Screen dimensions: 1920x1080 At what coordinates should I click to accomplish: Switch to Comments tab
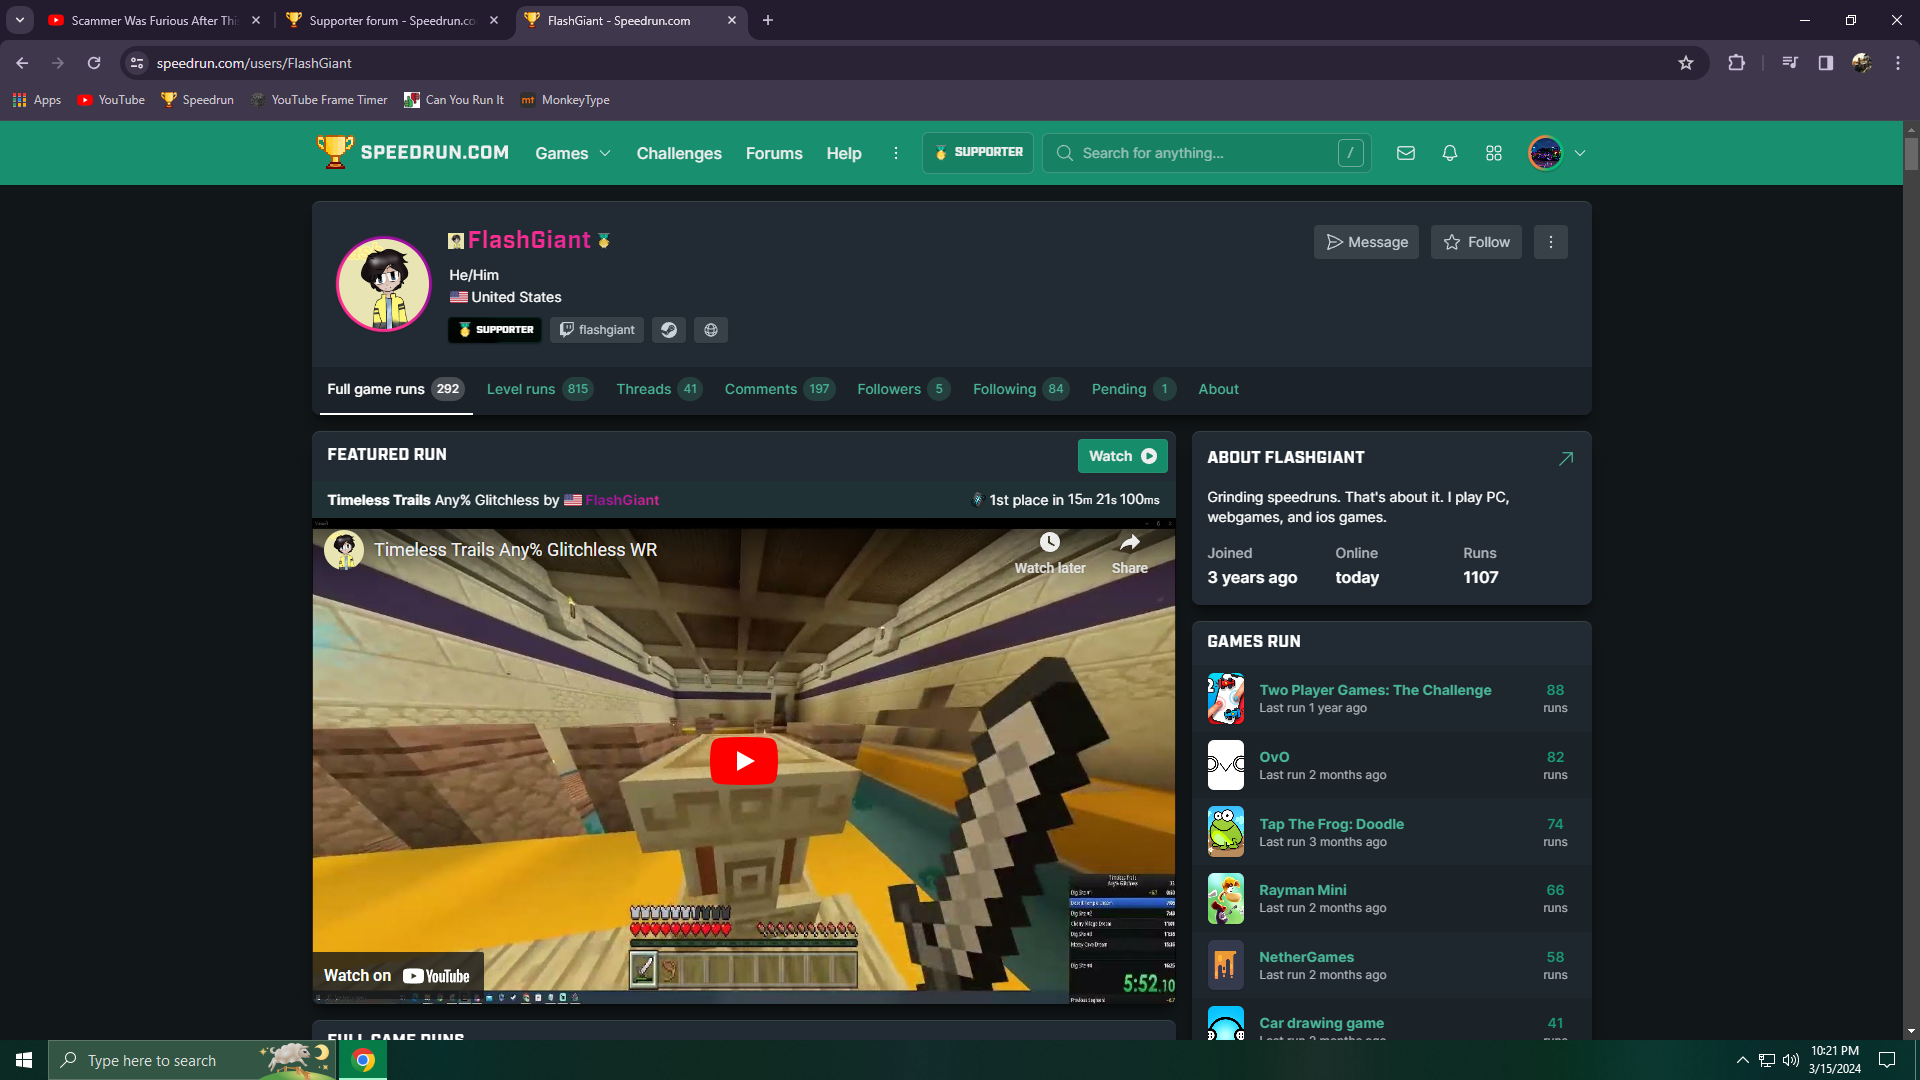780,389
